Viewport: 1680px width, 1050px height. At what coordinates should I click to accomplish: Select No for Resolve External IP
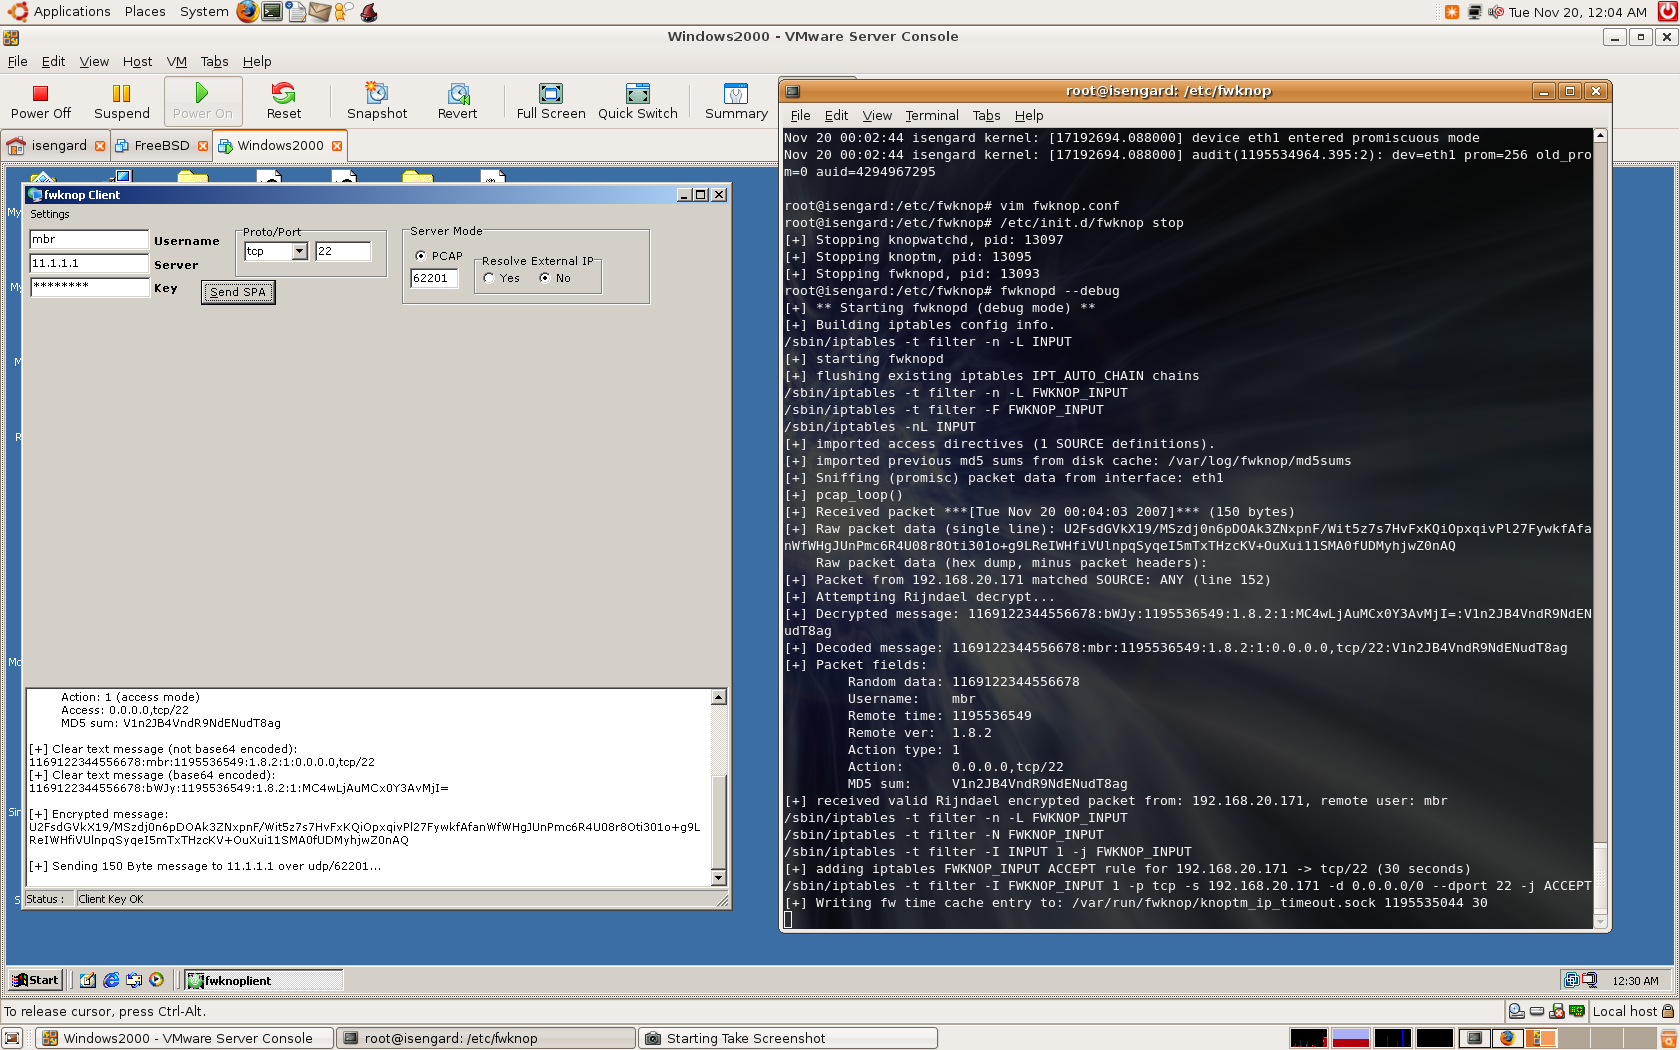[545, 279]
